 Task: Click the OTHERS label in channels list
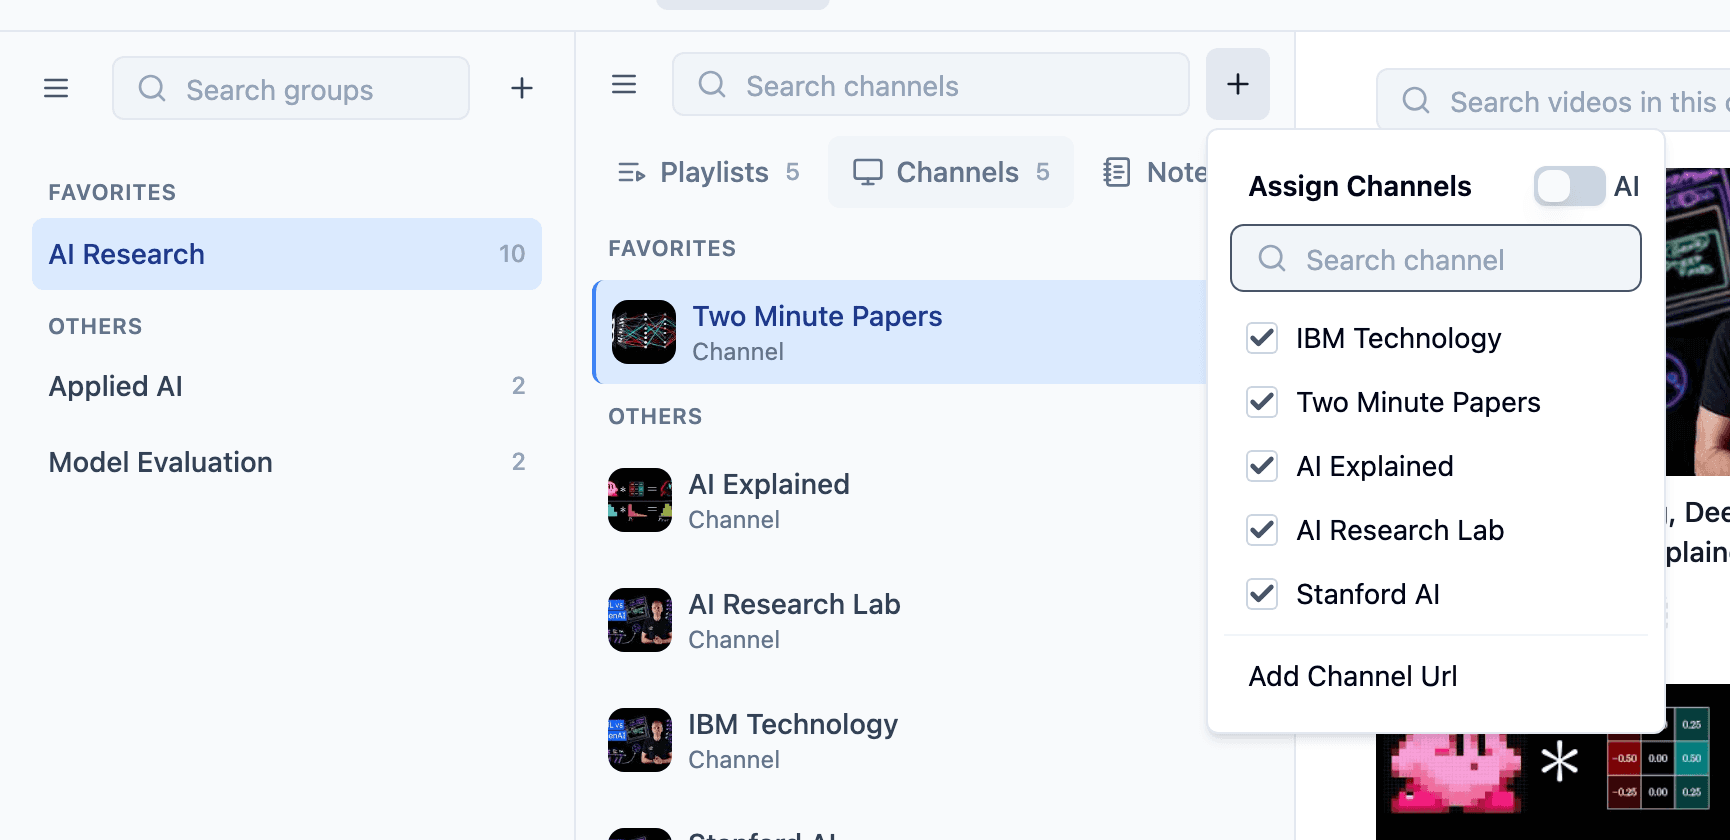click(x=655, y=416)
